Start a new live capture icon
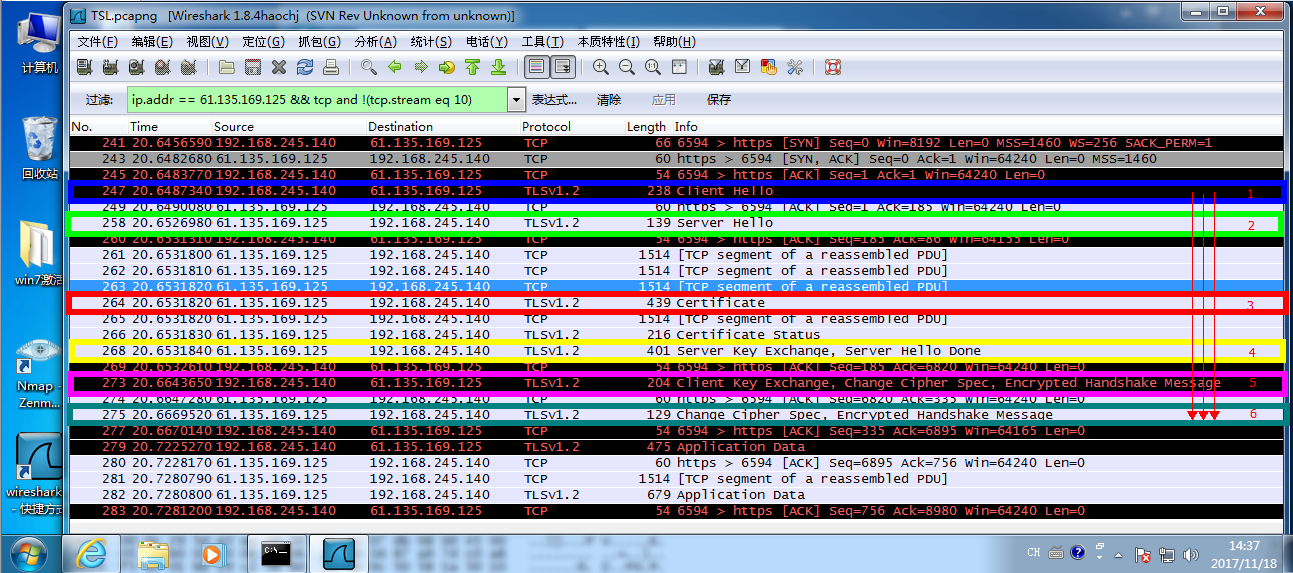 click(136, 67)
